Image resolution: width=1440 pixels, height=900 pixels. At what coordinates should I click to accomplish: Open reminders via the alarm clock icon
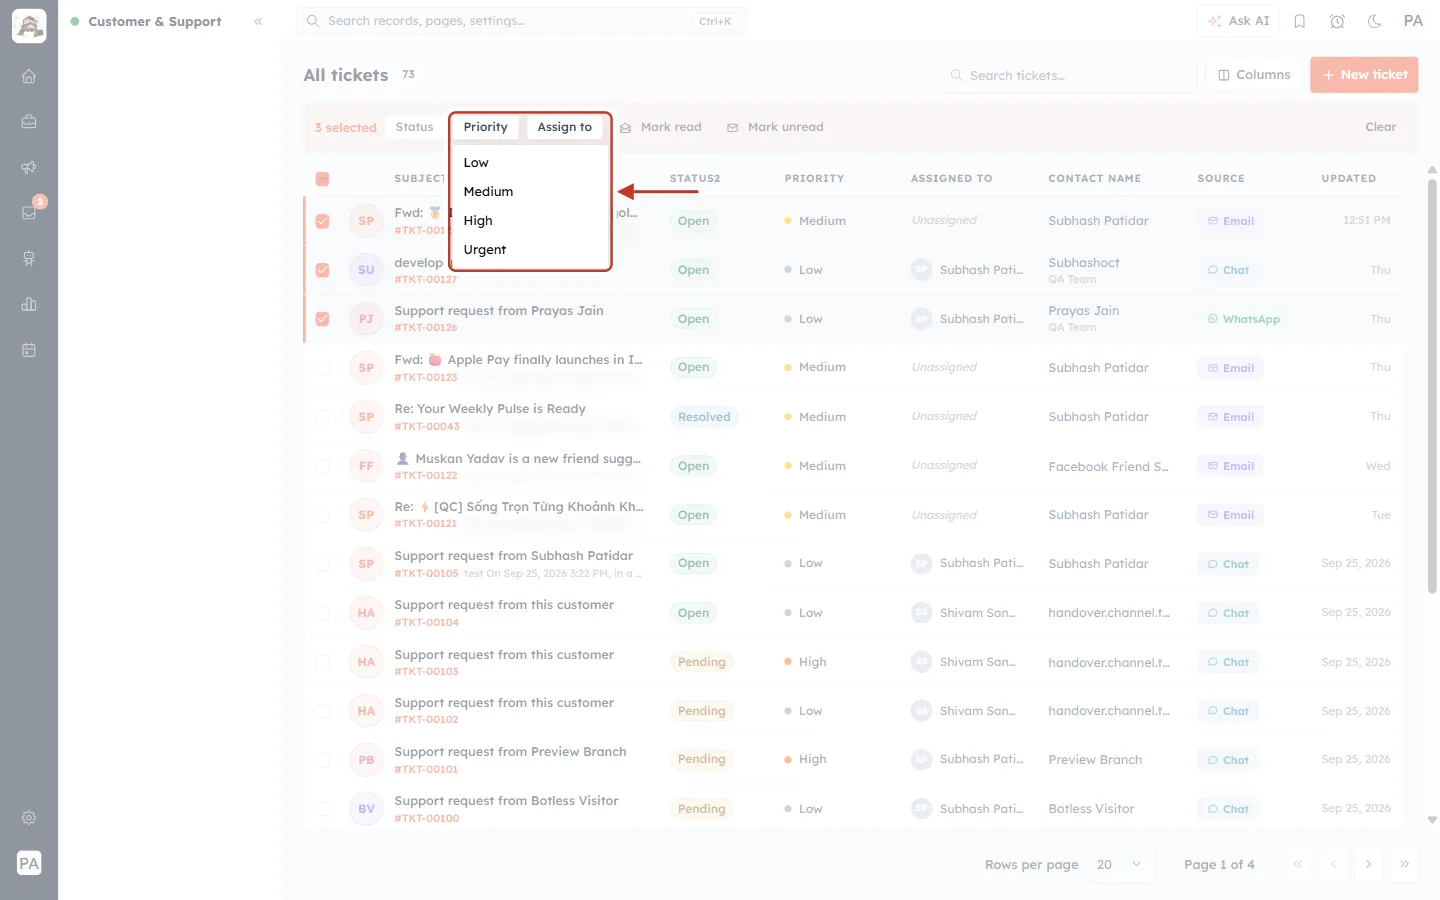(x=1337, y=21)
